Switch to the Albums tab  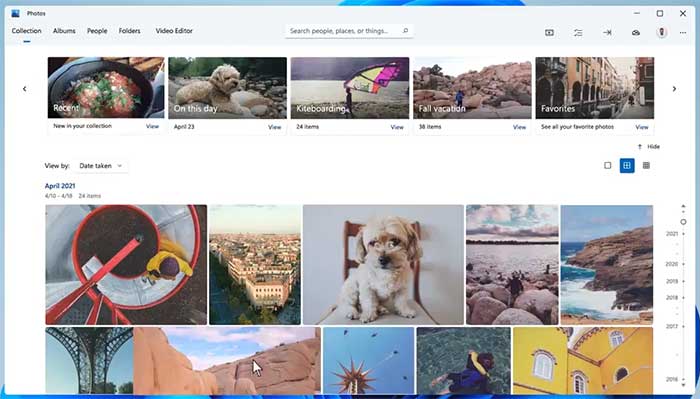(64, 31)
